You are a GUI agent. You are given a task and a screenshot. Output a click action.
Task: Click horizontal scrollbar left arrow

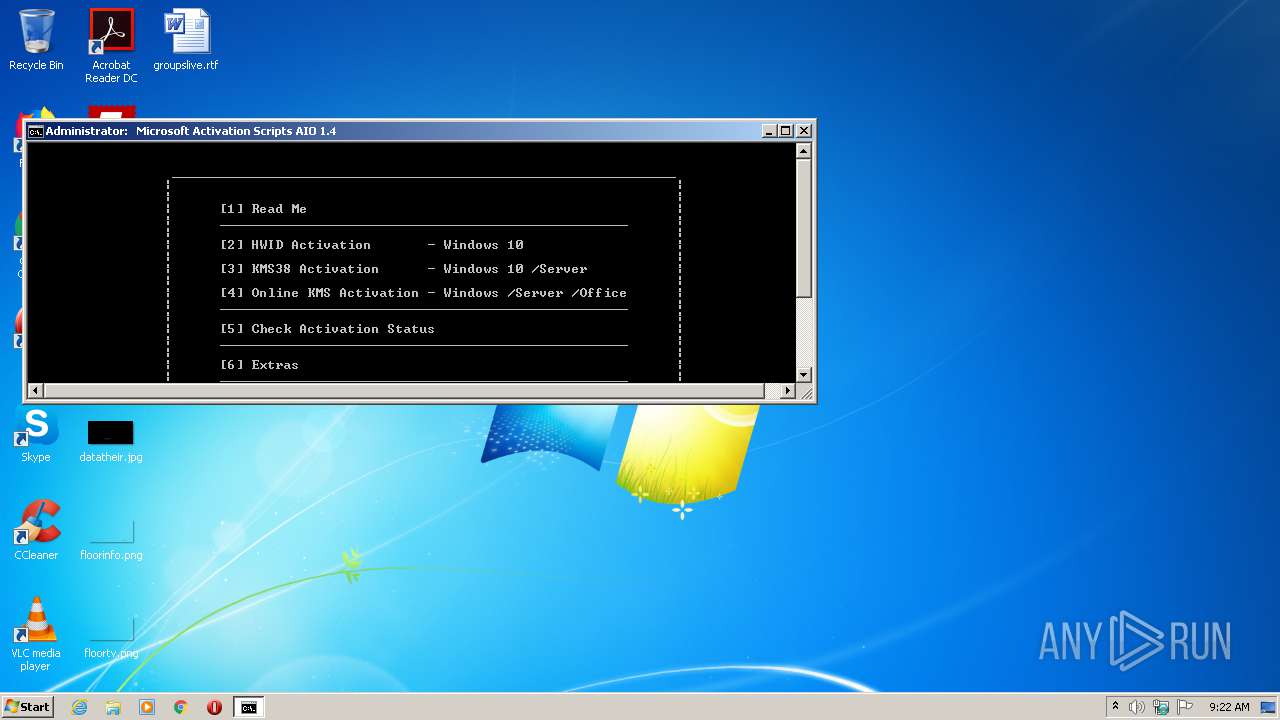[x=36, y=391]
